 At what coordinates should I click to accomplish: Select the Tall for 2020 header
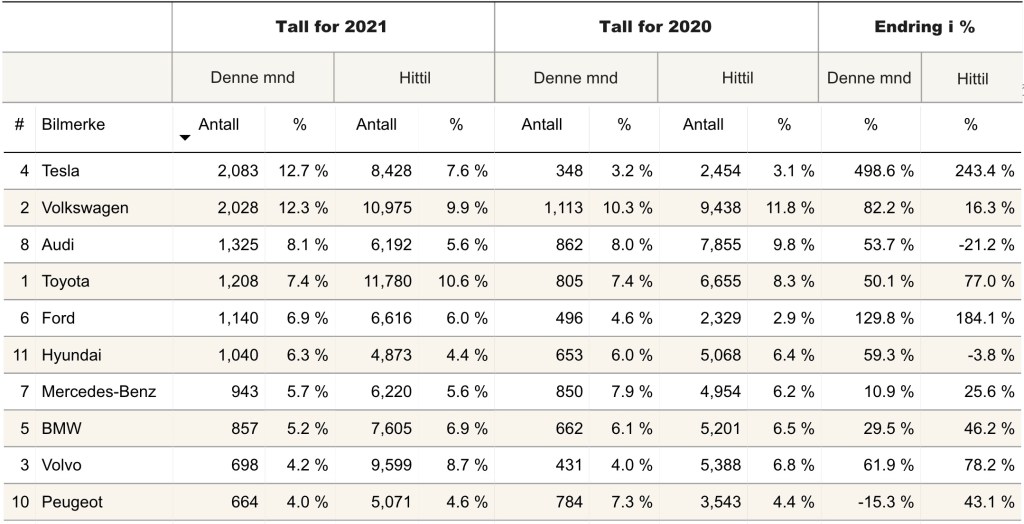(655, 27)
